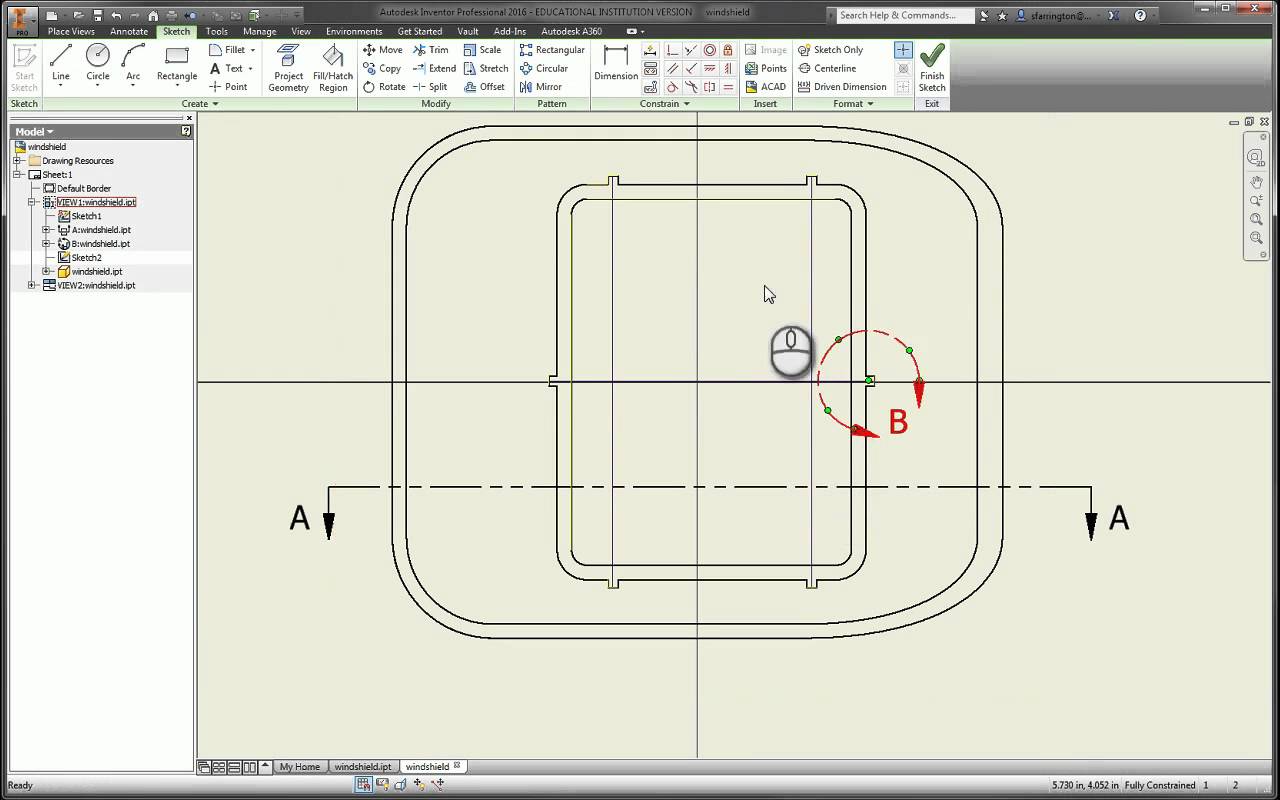Expand the VIEW2:windshield.ipt tree node
Image resolution: width=1280 pixels, height=800 pixels.
pos(32,285)
